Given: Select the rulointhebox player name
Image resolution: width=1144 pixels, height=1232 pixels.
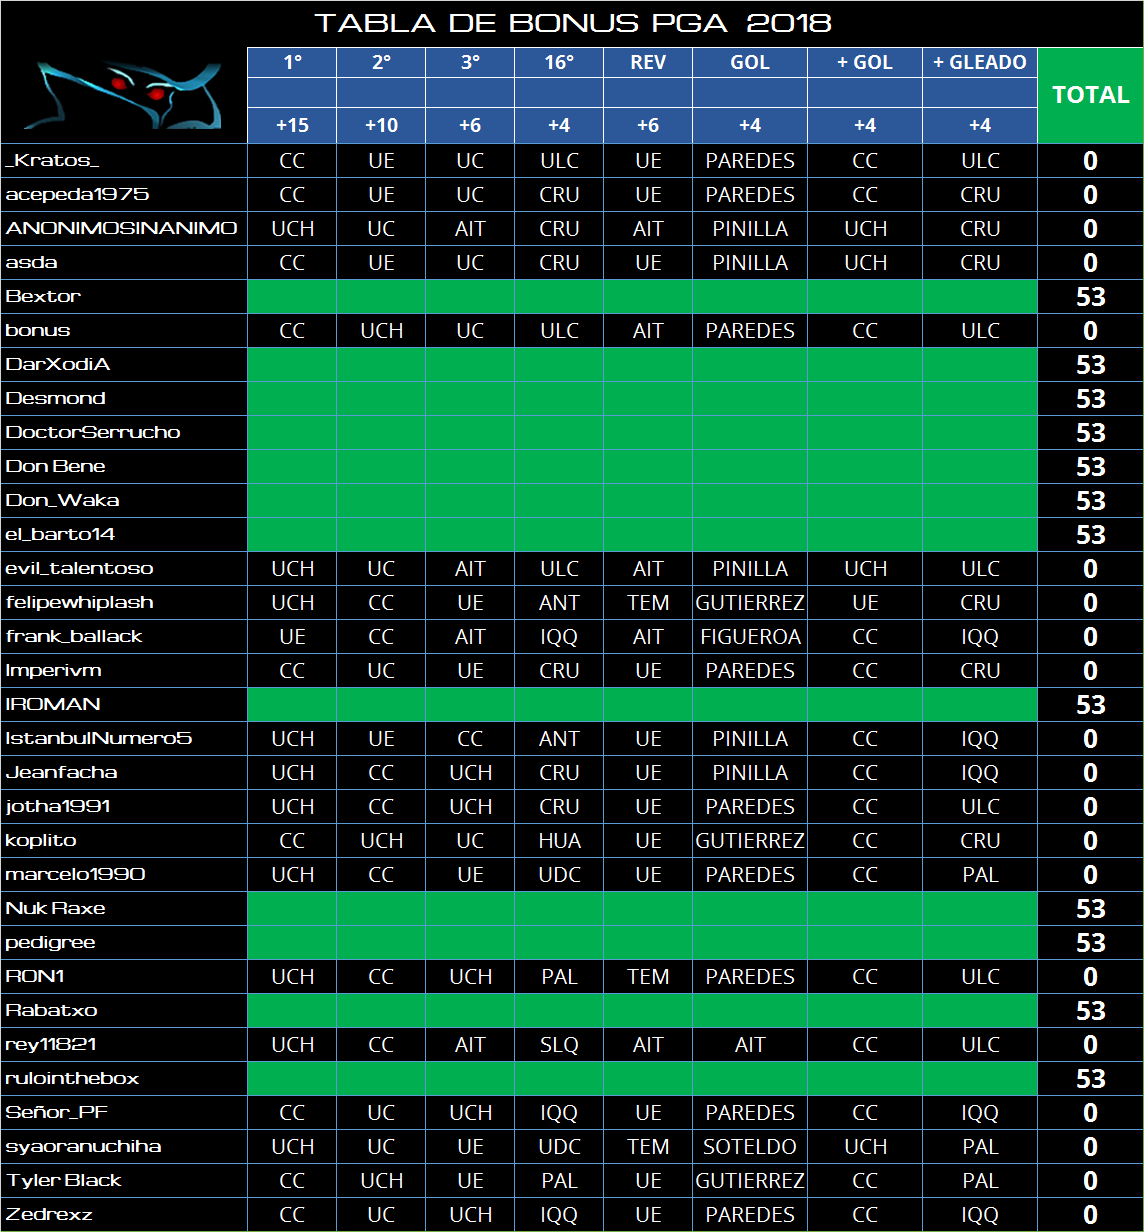Looking at the screenshot, I should (x=72, y=1078).
